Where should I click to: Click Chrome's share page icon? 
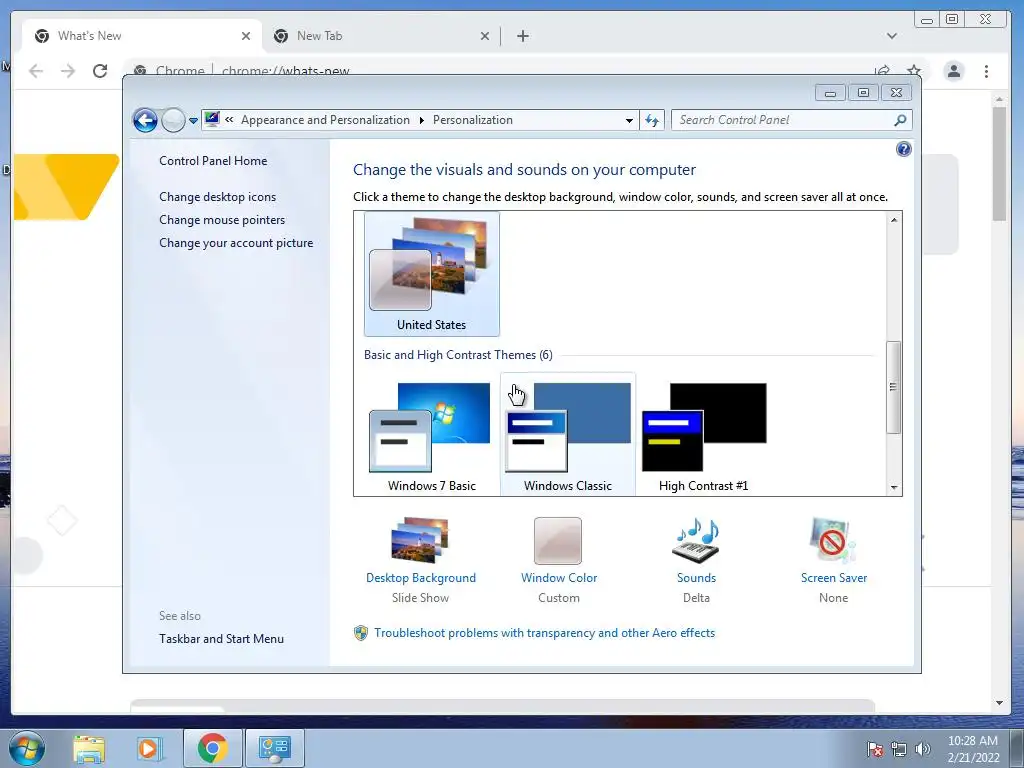[882, 71]
